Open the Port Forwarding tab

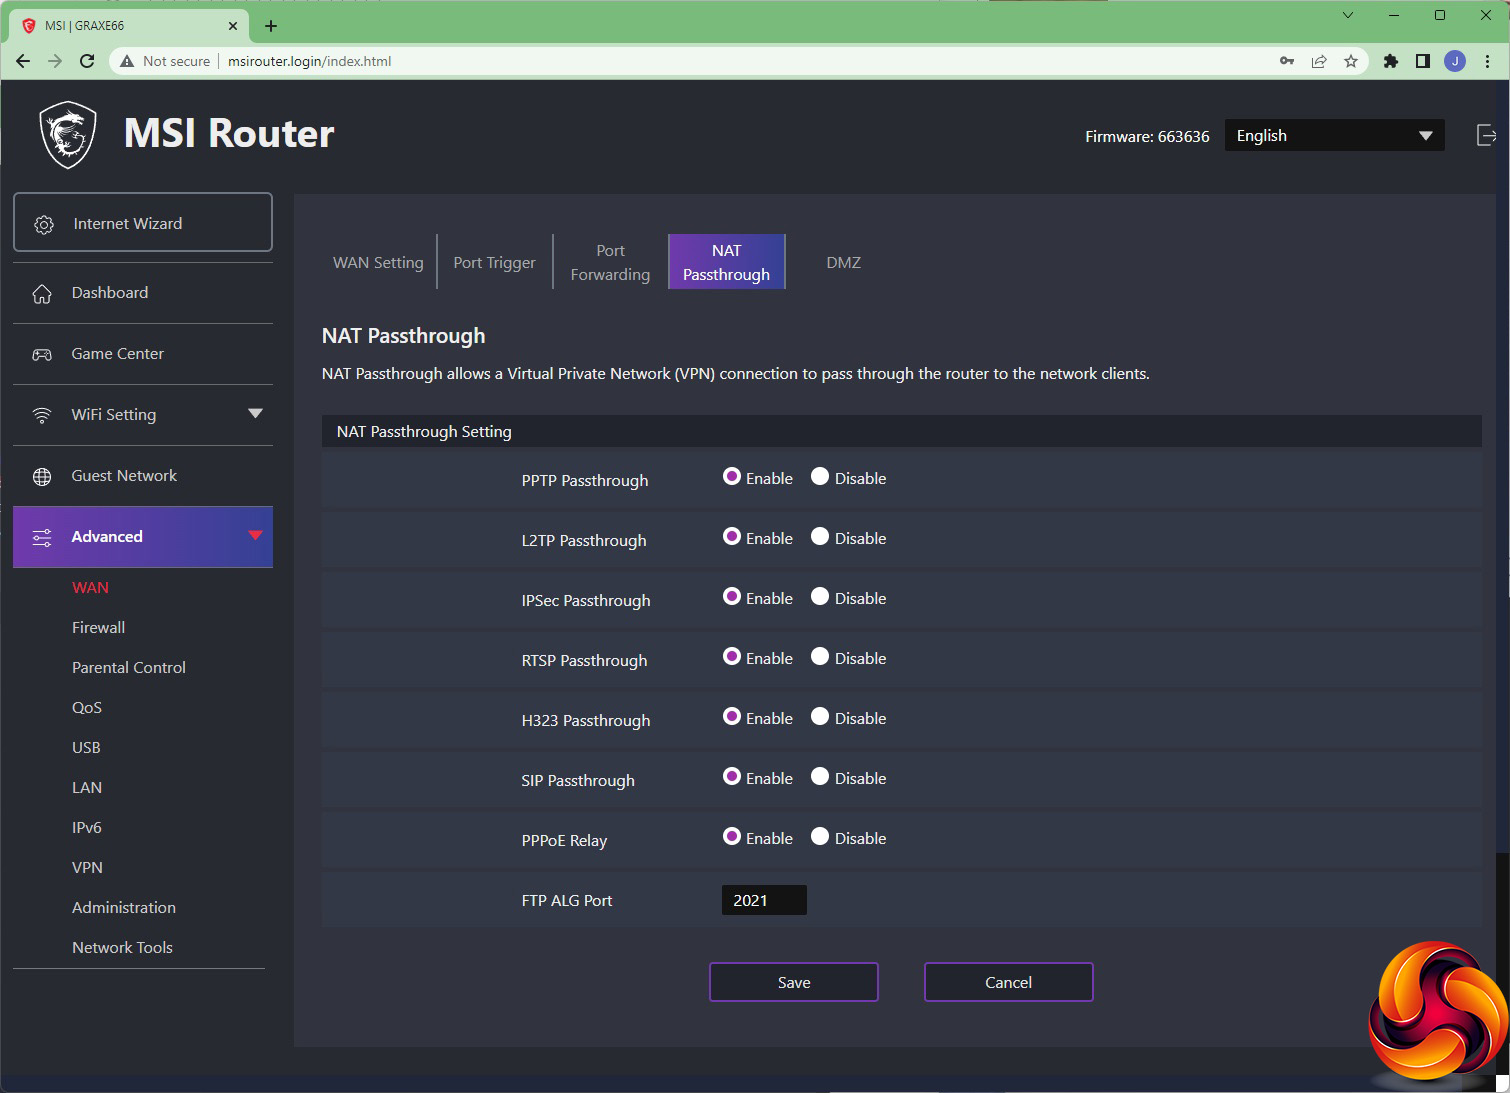[610, 262]
